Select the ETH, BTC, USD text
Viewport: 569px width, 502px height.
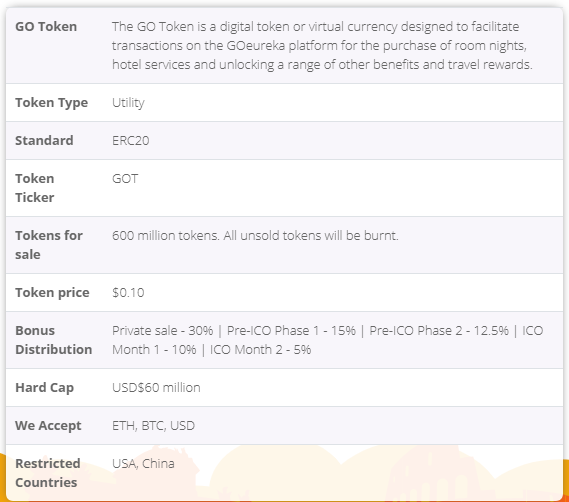tap(153, 426)
